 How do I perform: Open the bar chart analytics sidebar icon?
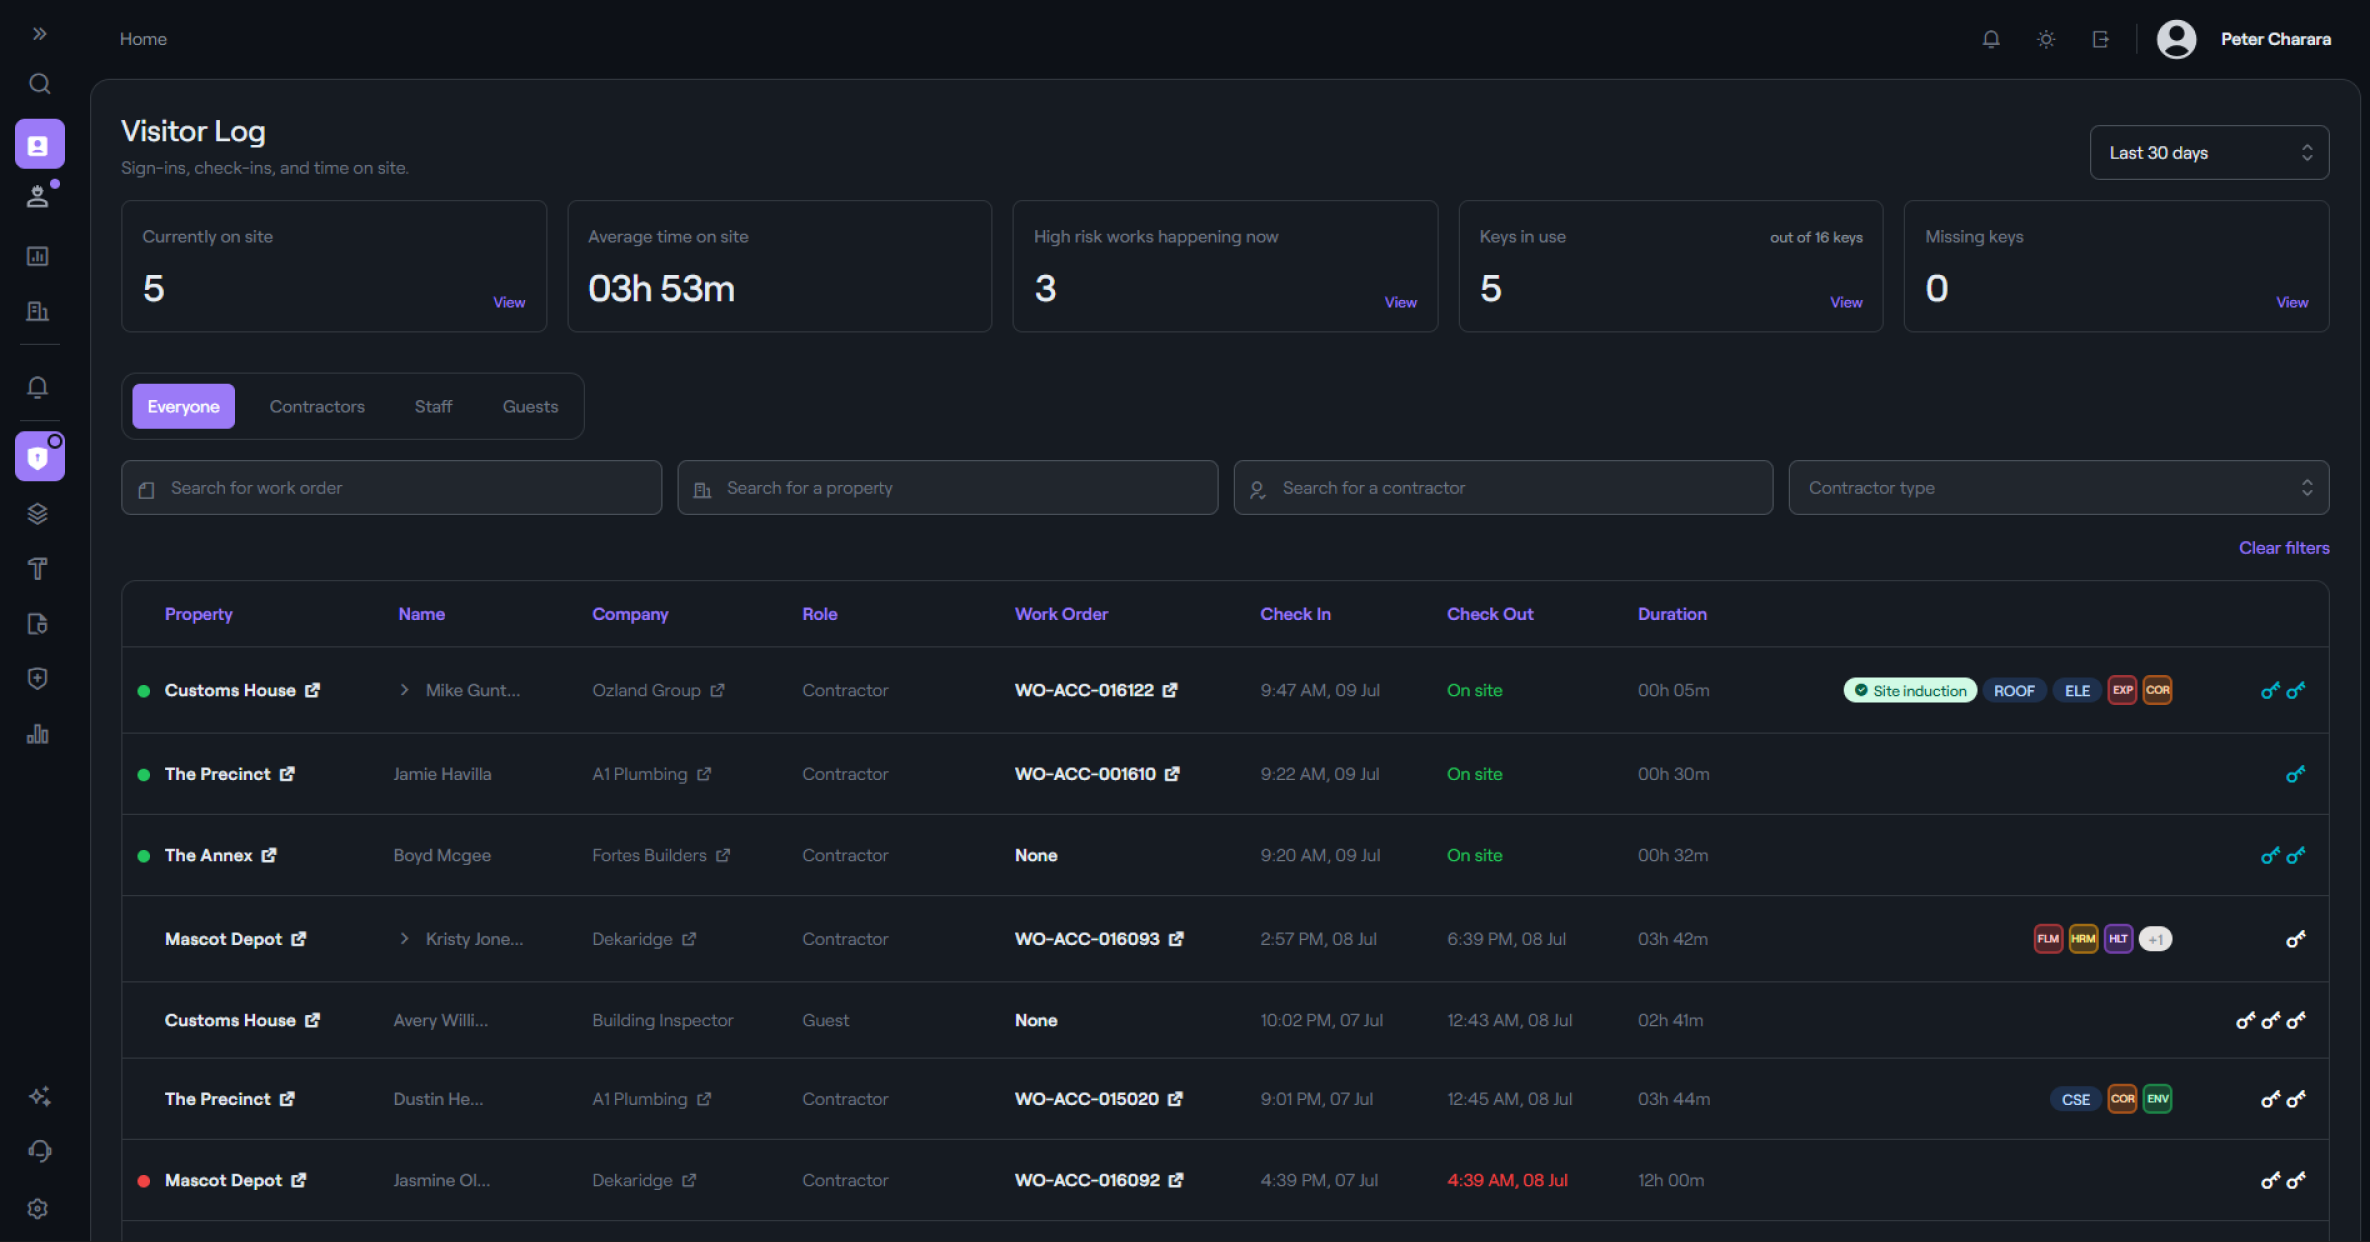point(38,734)
